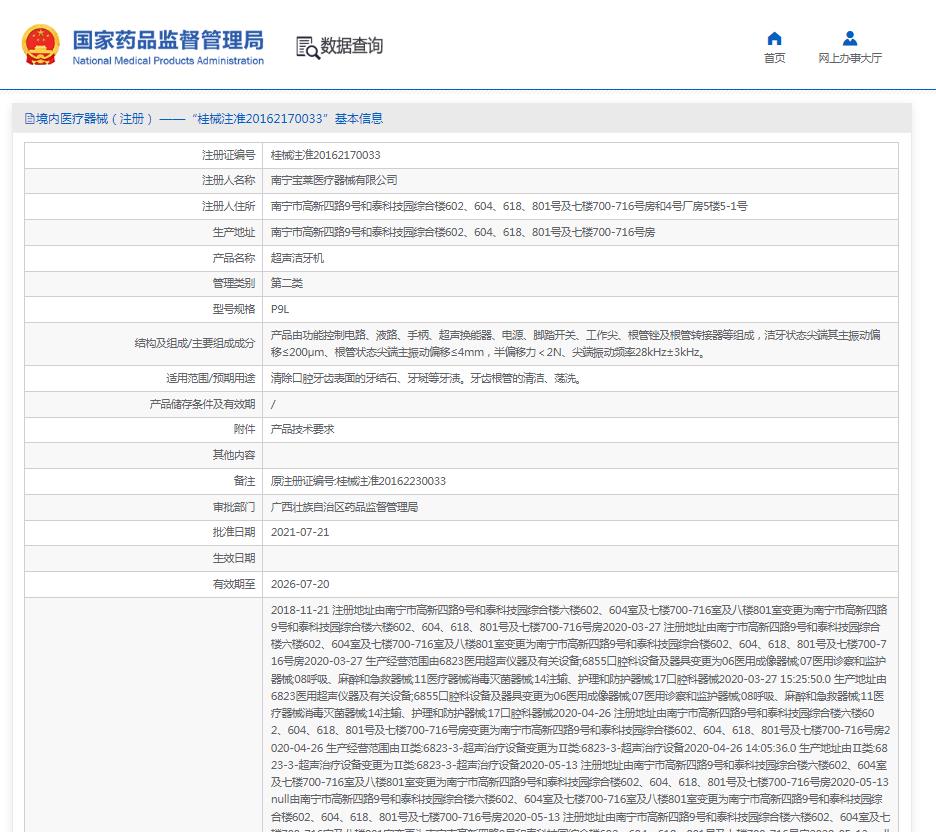Select product name 超声洁牙机
Viewport: 936px width, 832px height.
click(x=297, y=258)
